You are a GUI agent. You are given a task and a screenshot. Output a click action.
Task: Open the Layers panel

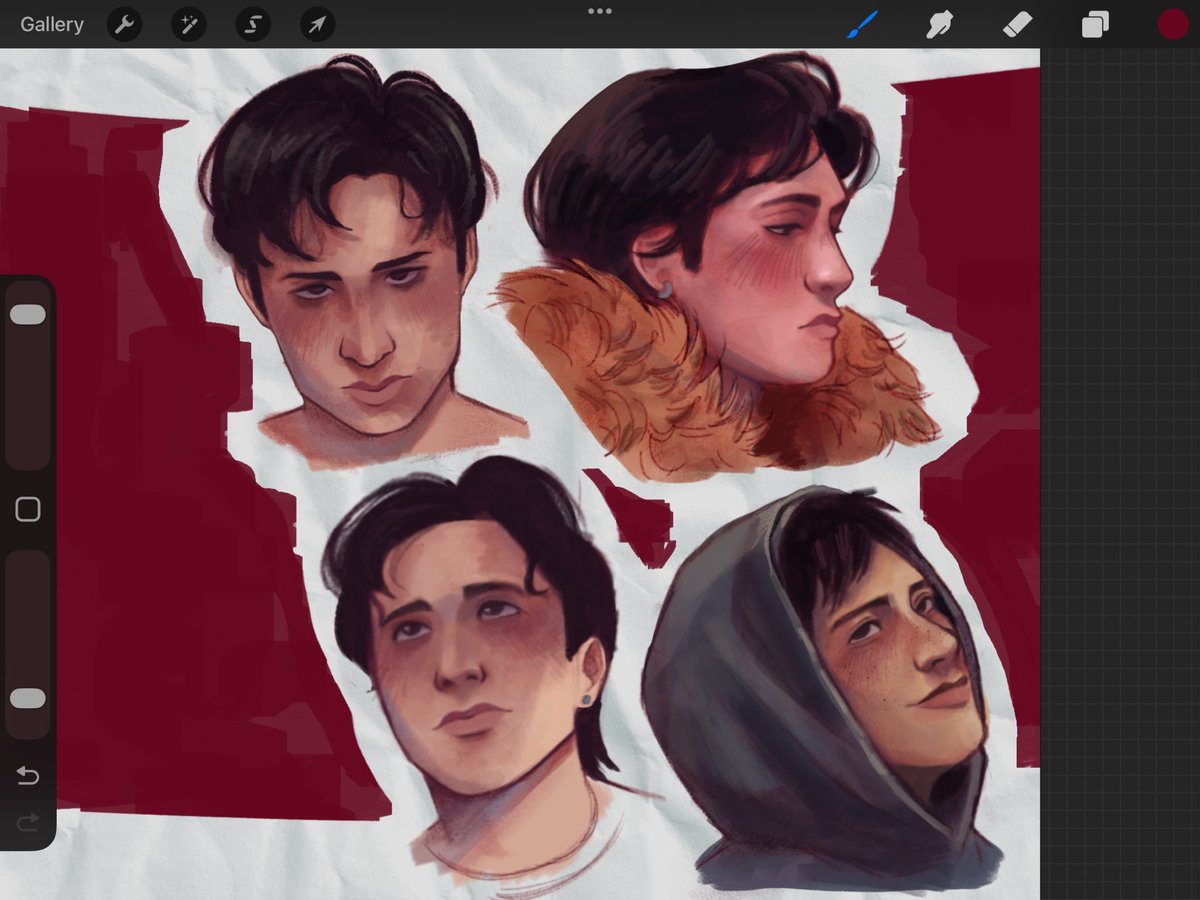[1095, 24]
